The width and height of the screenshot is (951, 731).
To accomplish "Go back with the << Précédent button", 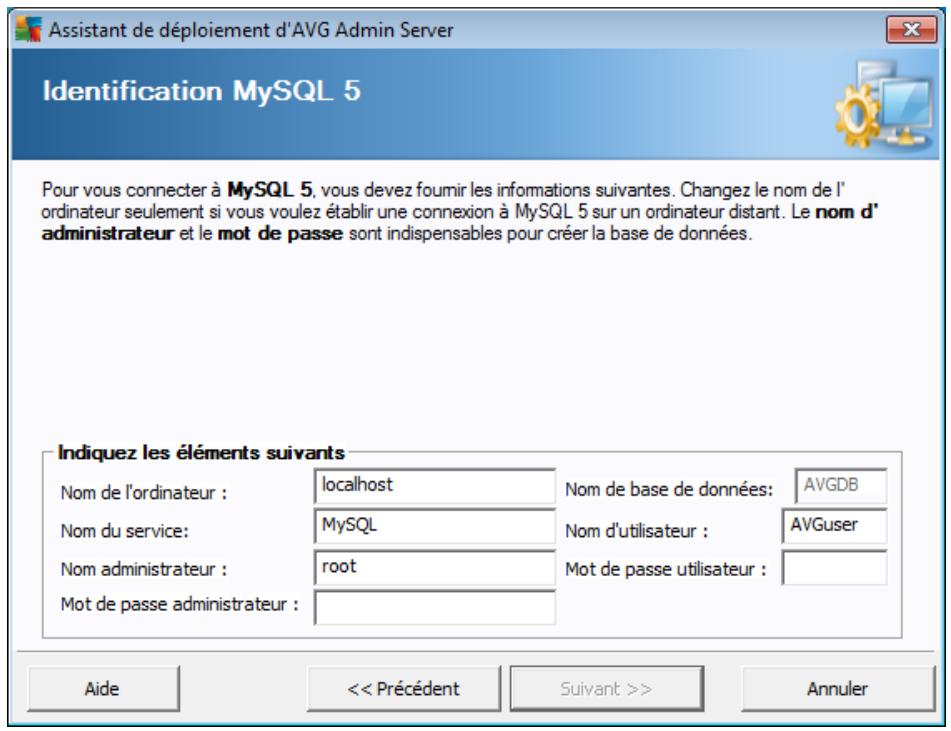I will point(403,689).
